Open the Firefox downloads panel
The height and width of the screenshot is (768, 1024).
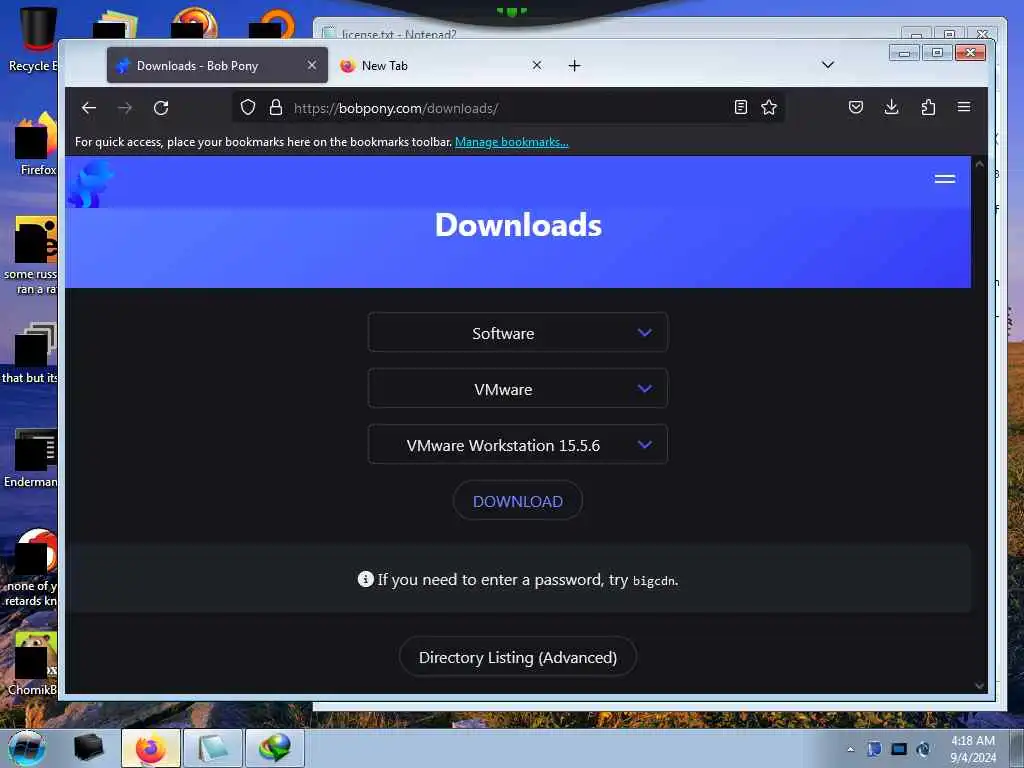(891, 107)
